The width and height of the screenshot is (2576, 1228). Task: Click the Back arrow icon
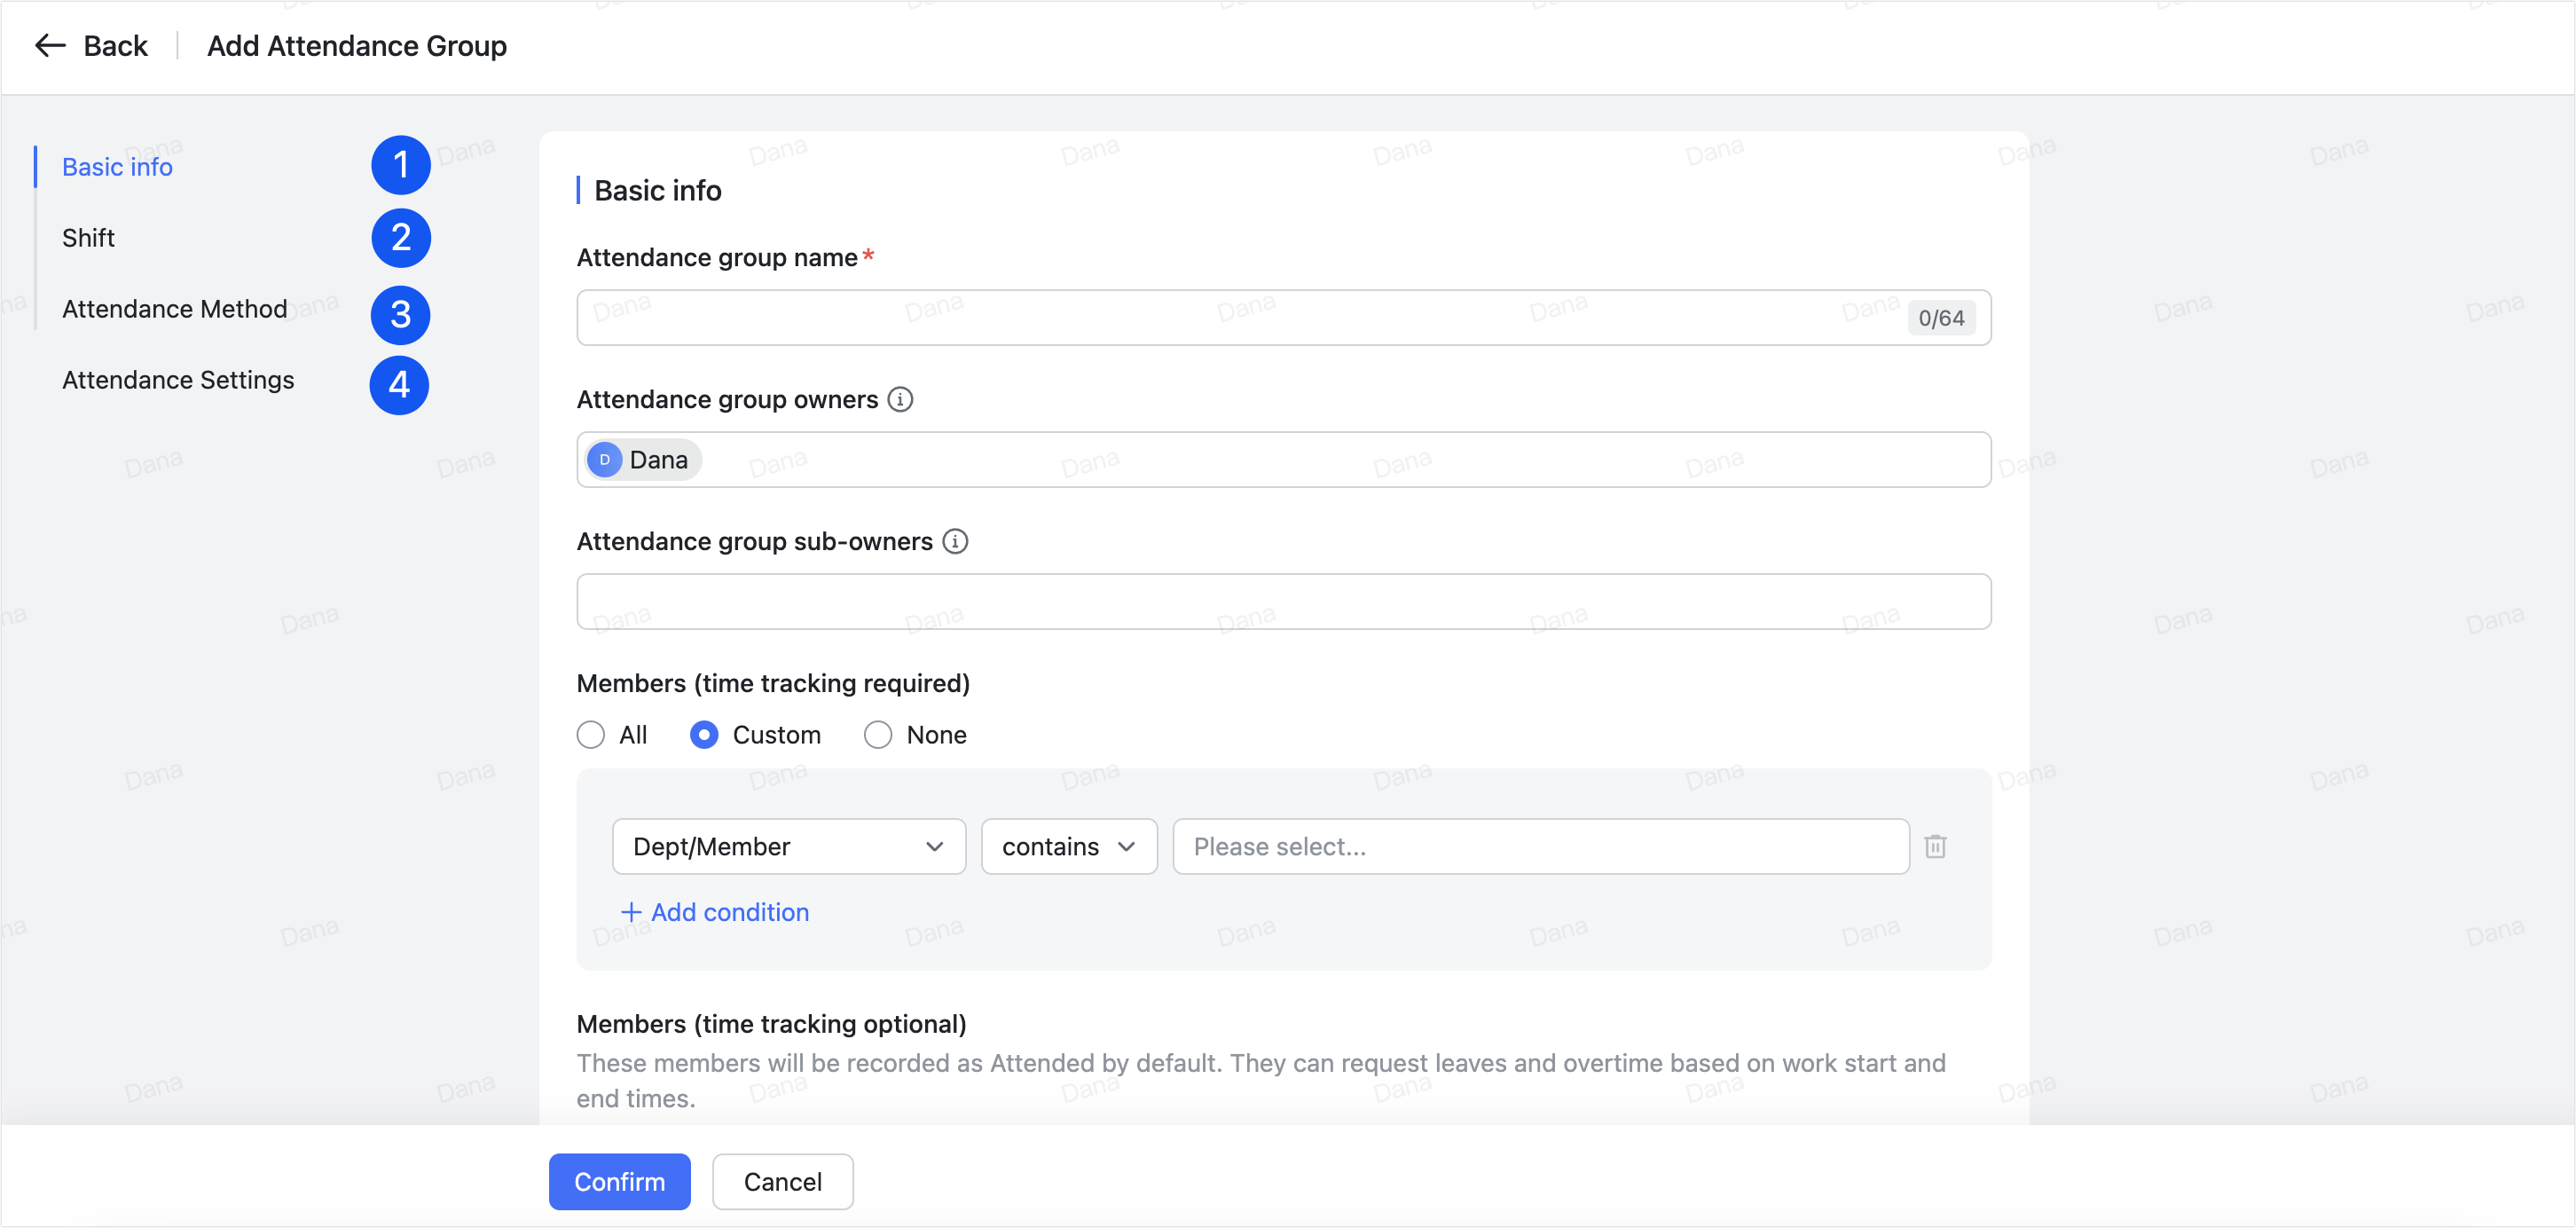[x=50, y=45]
